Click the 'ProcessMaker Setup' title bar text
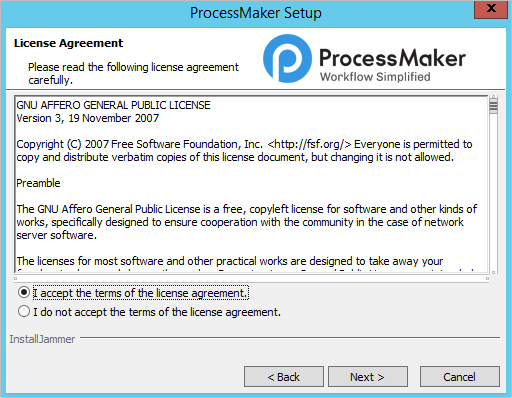 256,13
